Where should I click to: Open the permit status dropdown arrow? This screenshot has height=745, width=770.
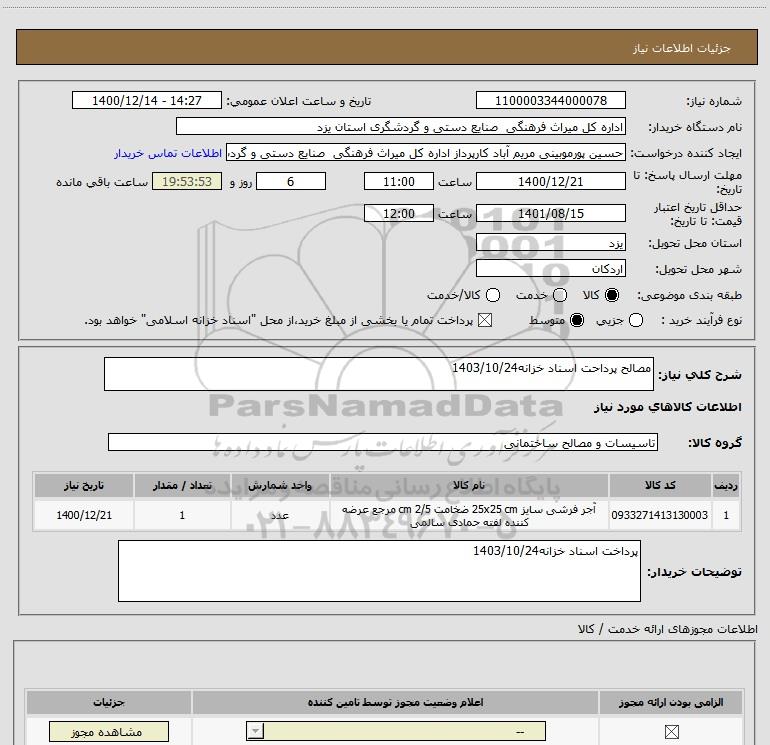(255, 731)
